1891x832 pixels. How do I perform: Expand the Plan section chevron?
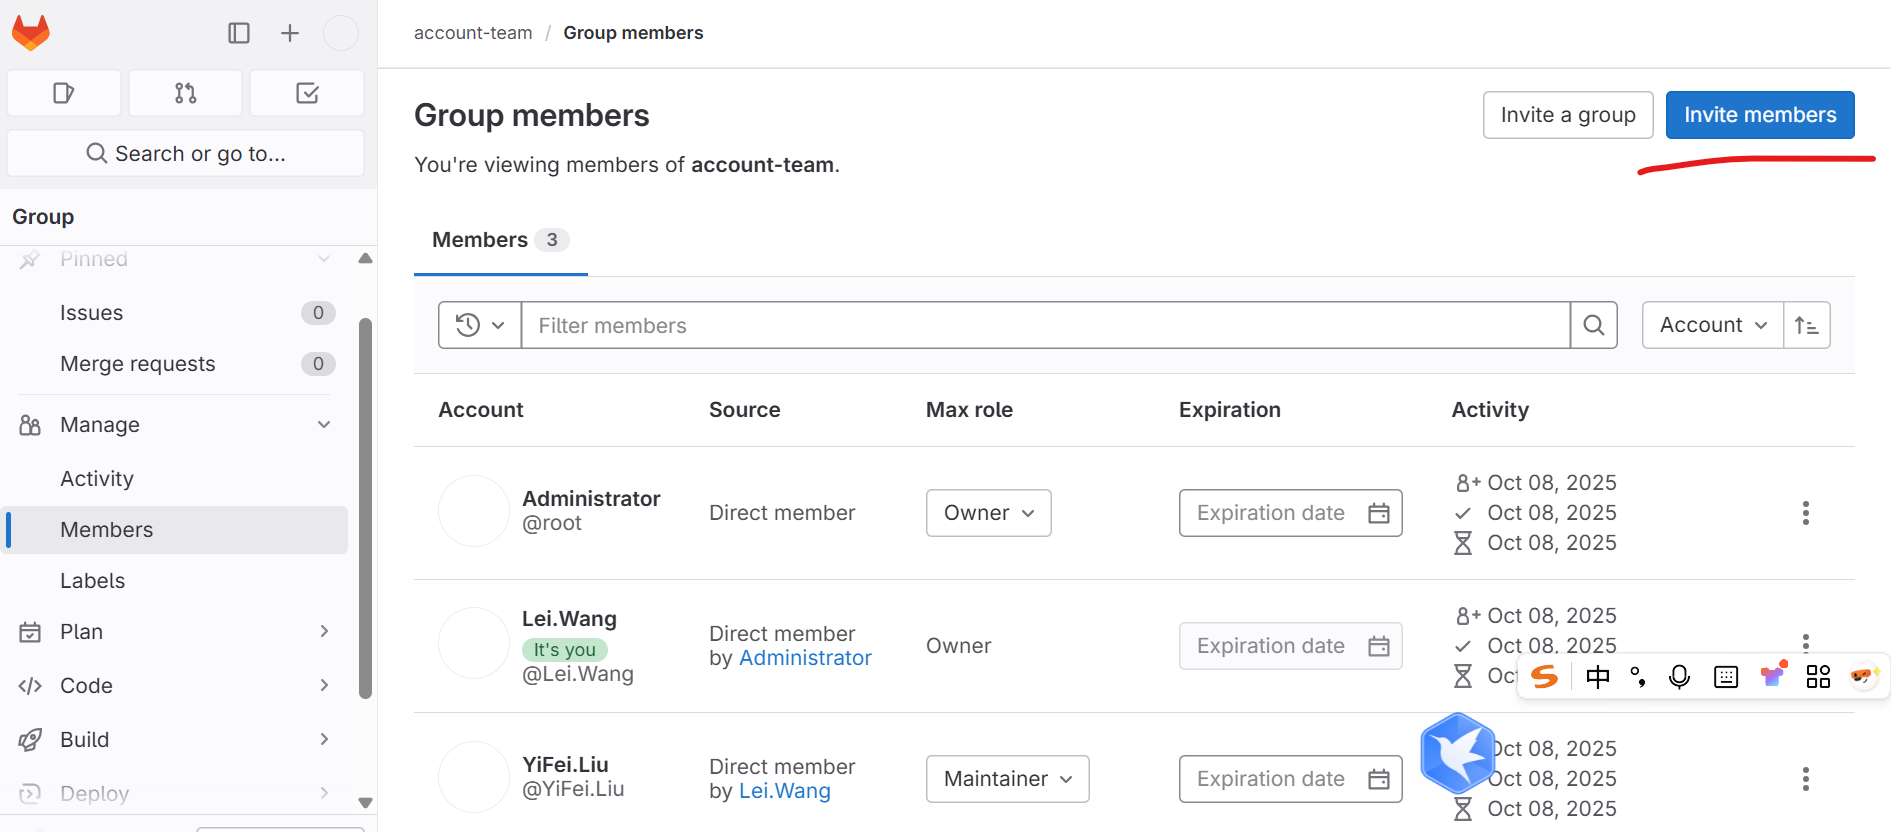[x=324, y=632]
